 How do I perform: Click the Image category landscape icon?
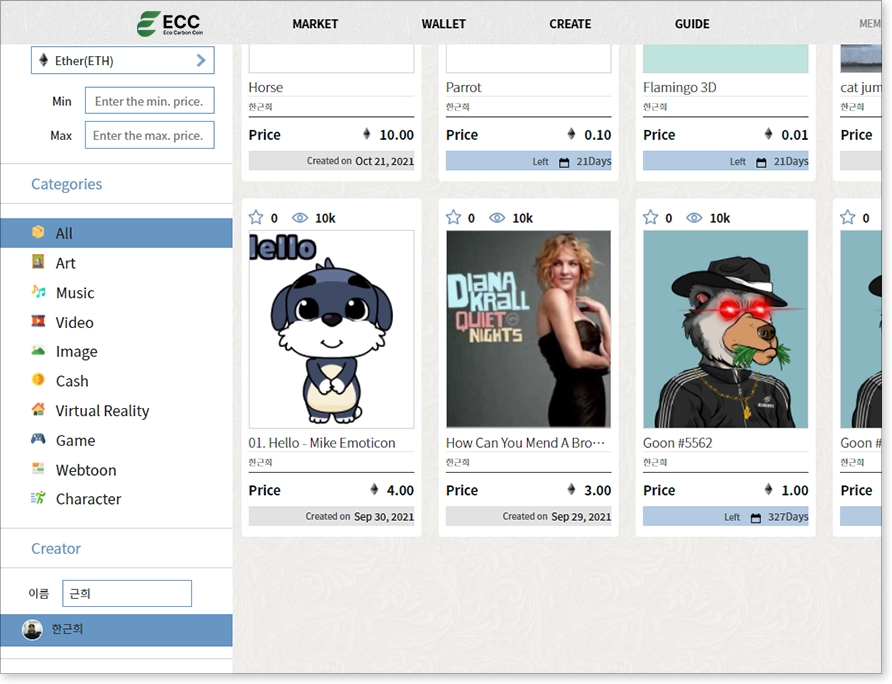(38, 351)
